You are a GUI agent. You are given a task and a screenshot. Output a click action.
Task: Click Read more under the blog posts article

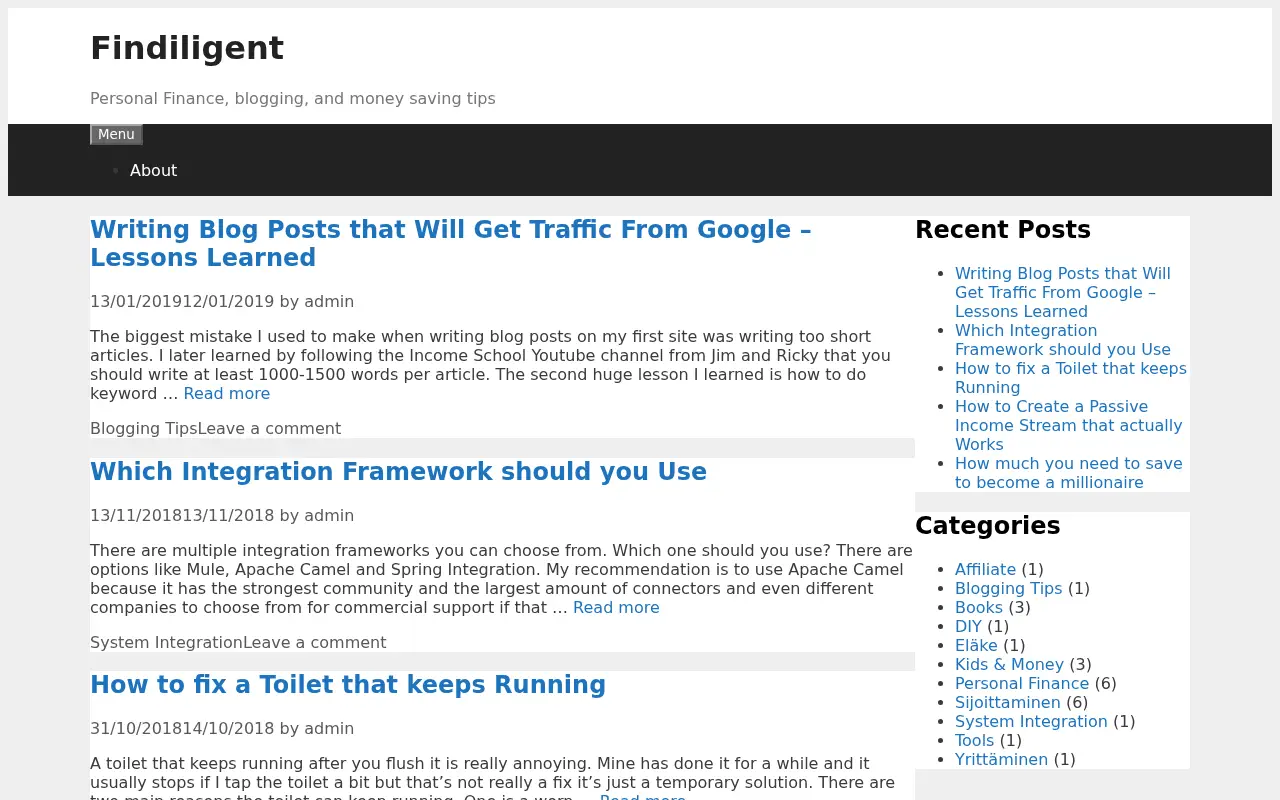pyautogui.click(x=226, y=393)
